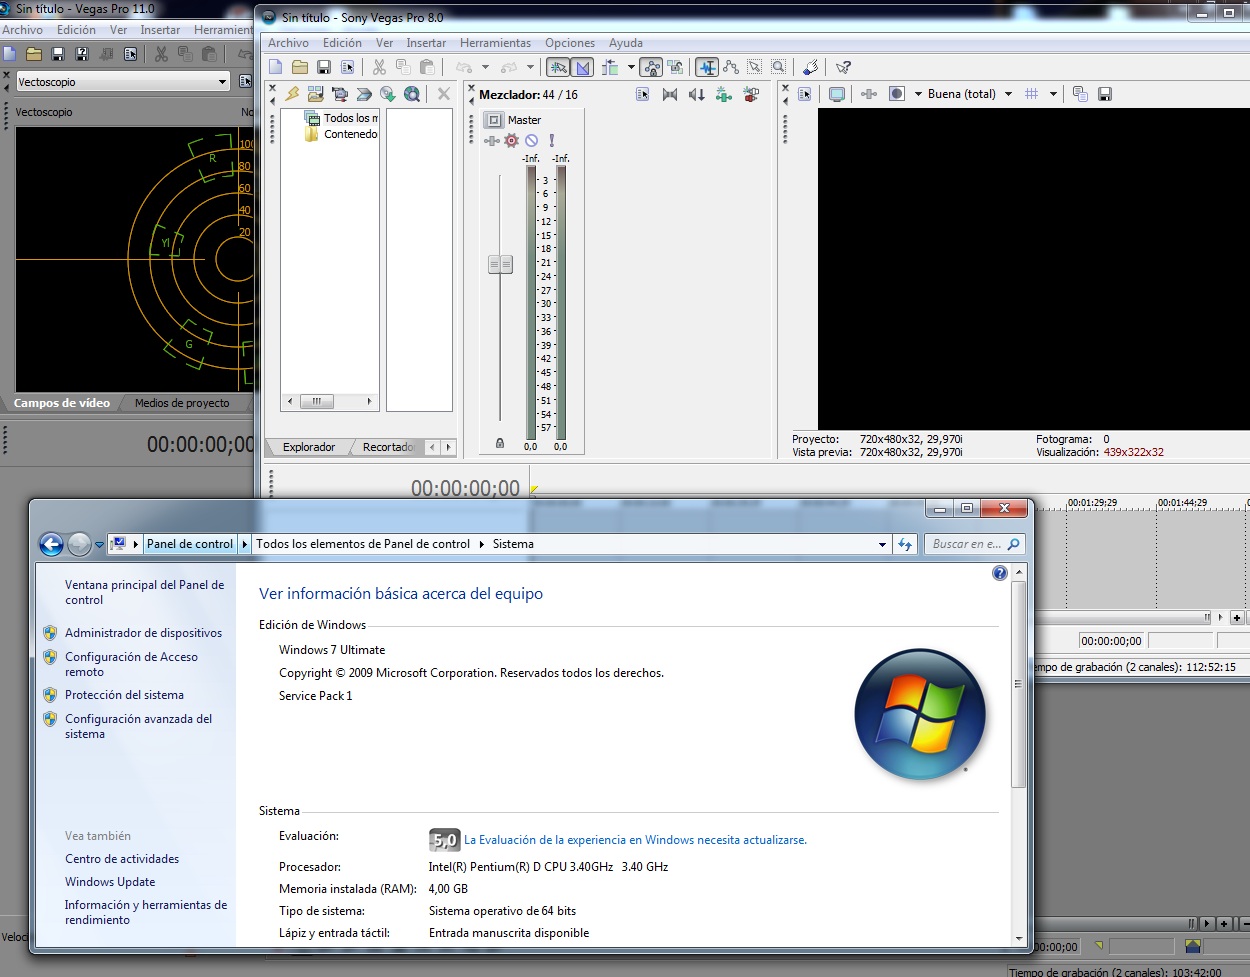This screenshot has width=1250, height=977.
Task: Open Ayuda menu in Vegas Pro 8.0
Action: (x=626, y=43)
